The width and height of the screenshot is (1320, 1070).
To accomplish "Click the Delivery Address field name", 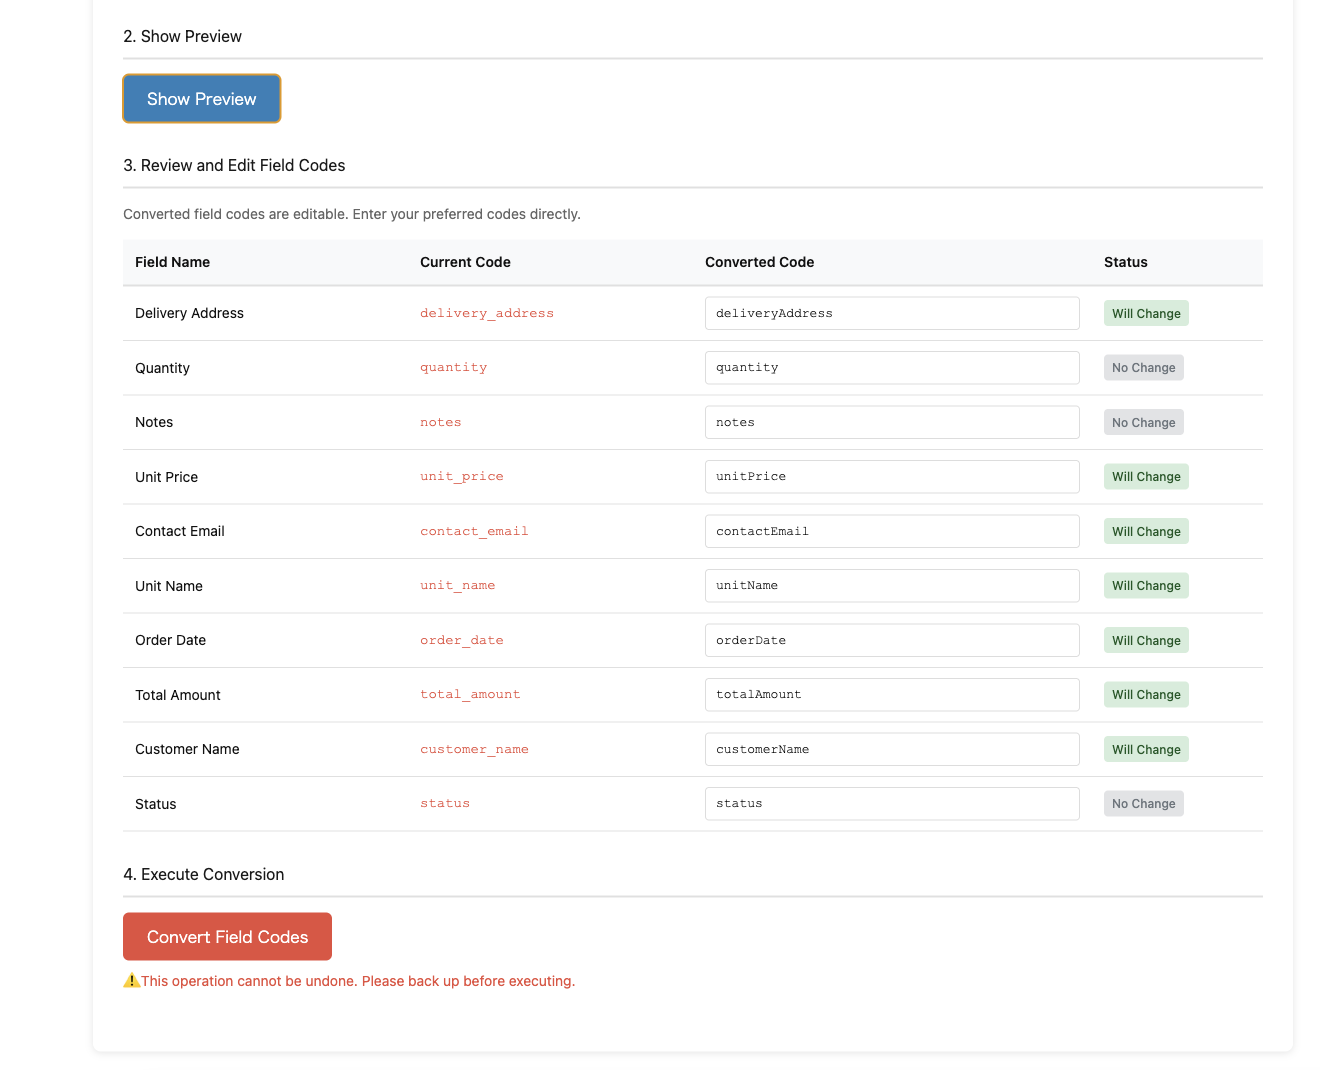I will [x=189, y=313].
